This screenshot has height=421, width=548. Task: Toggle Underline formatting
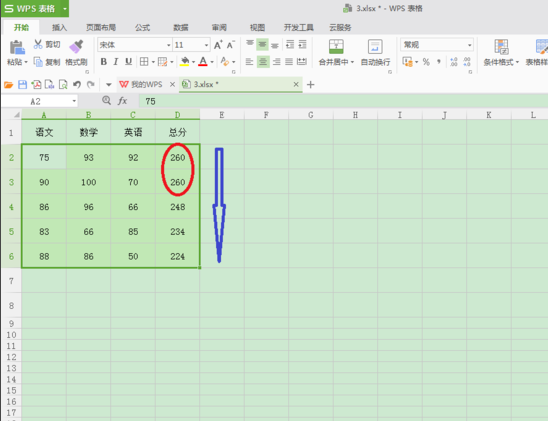point(128,62)
